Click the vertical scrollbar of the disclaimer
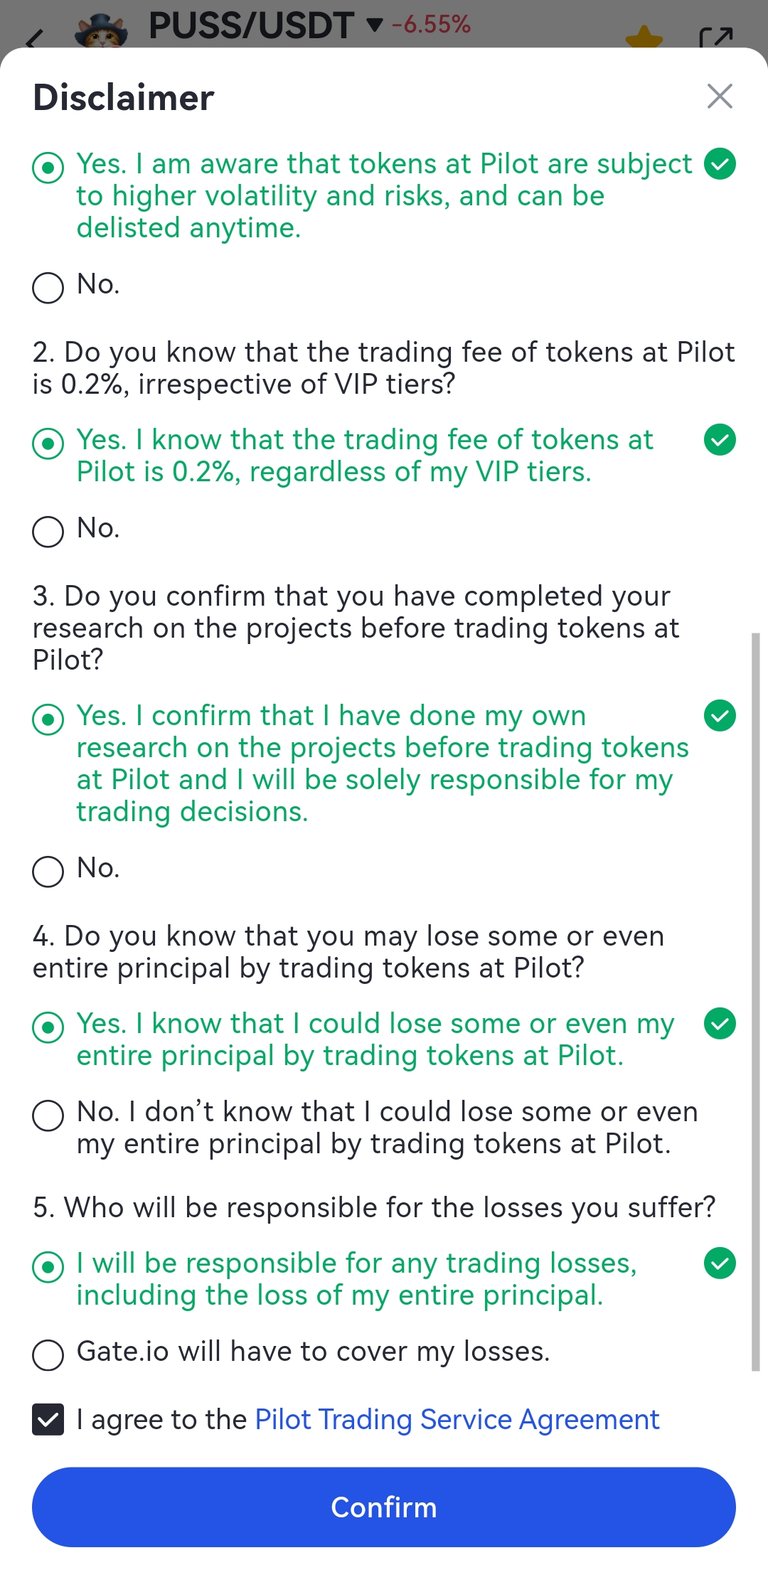Image resolution: width=768 pixels, height=1579 pixels. click(756, 1001)
